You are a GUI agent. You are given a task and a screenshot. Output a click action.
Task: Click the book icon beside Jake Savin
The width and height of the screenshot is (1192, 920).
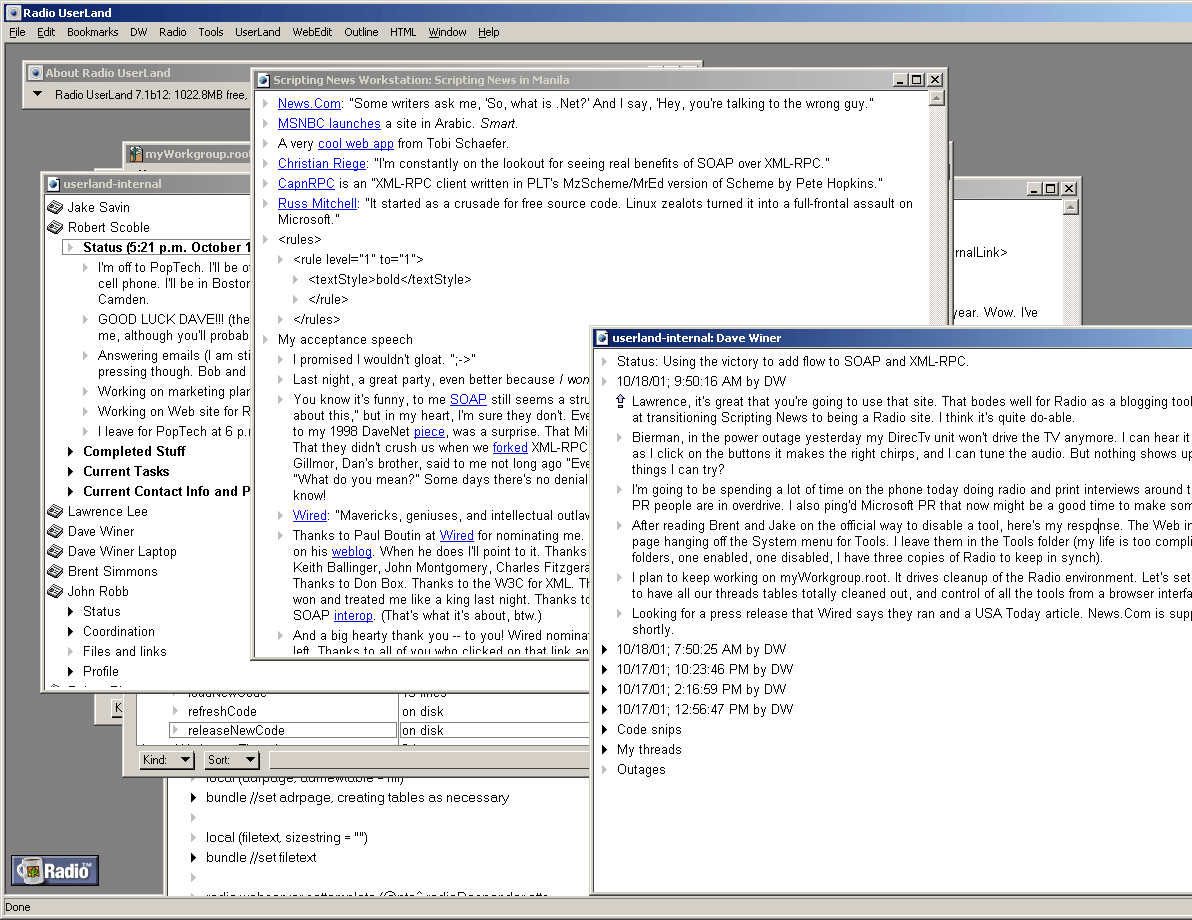tap(55, 208)
